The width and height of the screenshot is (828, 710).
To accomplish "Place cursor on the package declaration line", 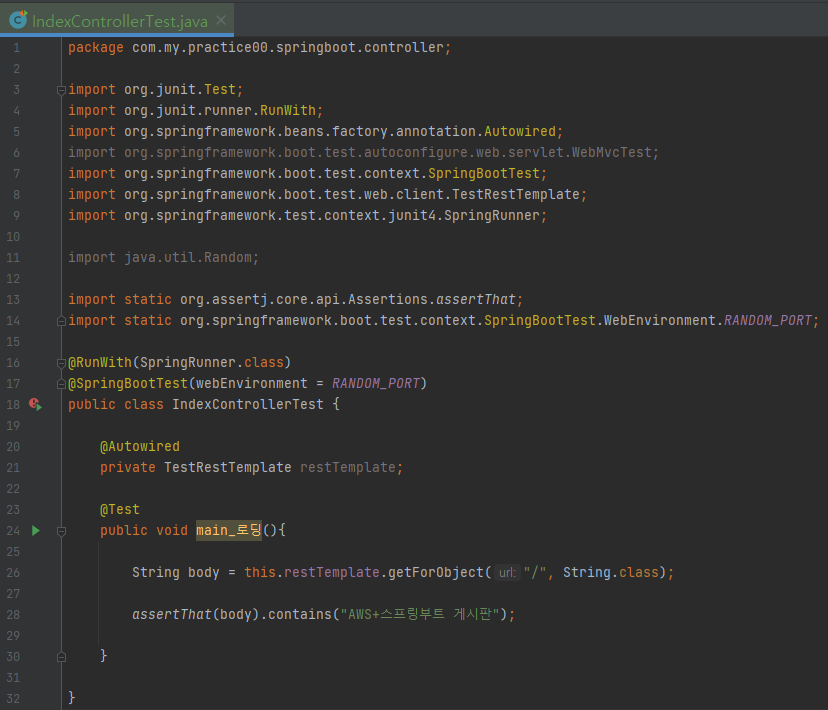I will [259, 48].
